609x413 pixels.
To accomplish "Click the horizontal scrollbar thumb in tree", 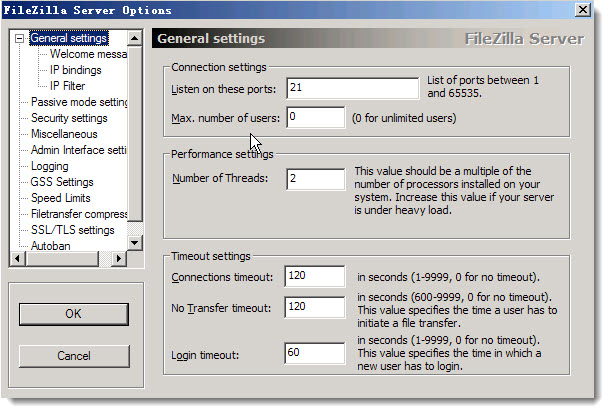I will (62, 258).
